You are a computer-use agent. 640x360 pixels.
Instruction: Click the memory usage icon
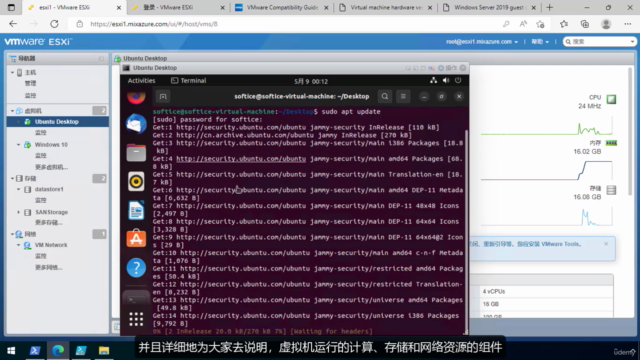611,143
